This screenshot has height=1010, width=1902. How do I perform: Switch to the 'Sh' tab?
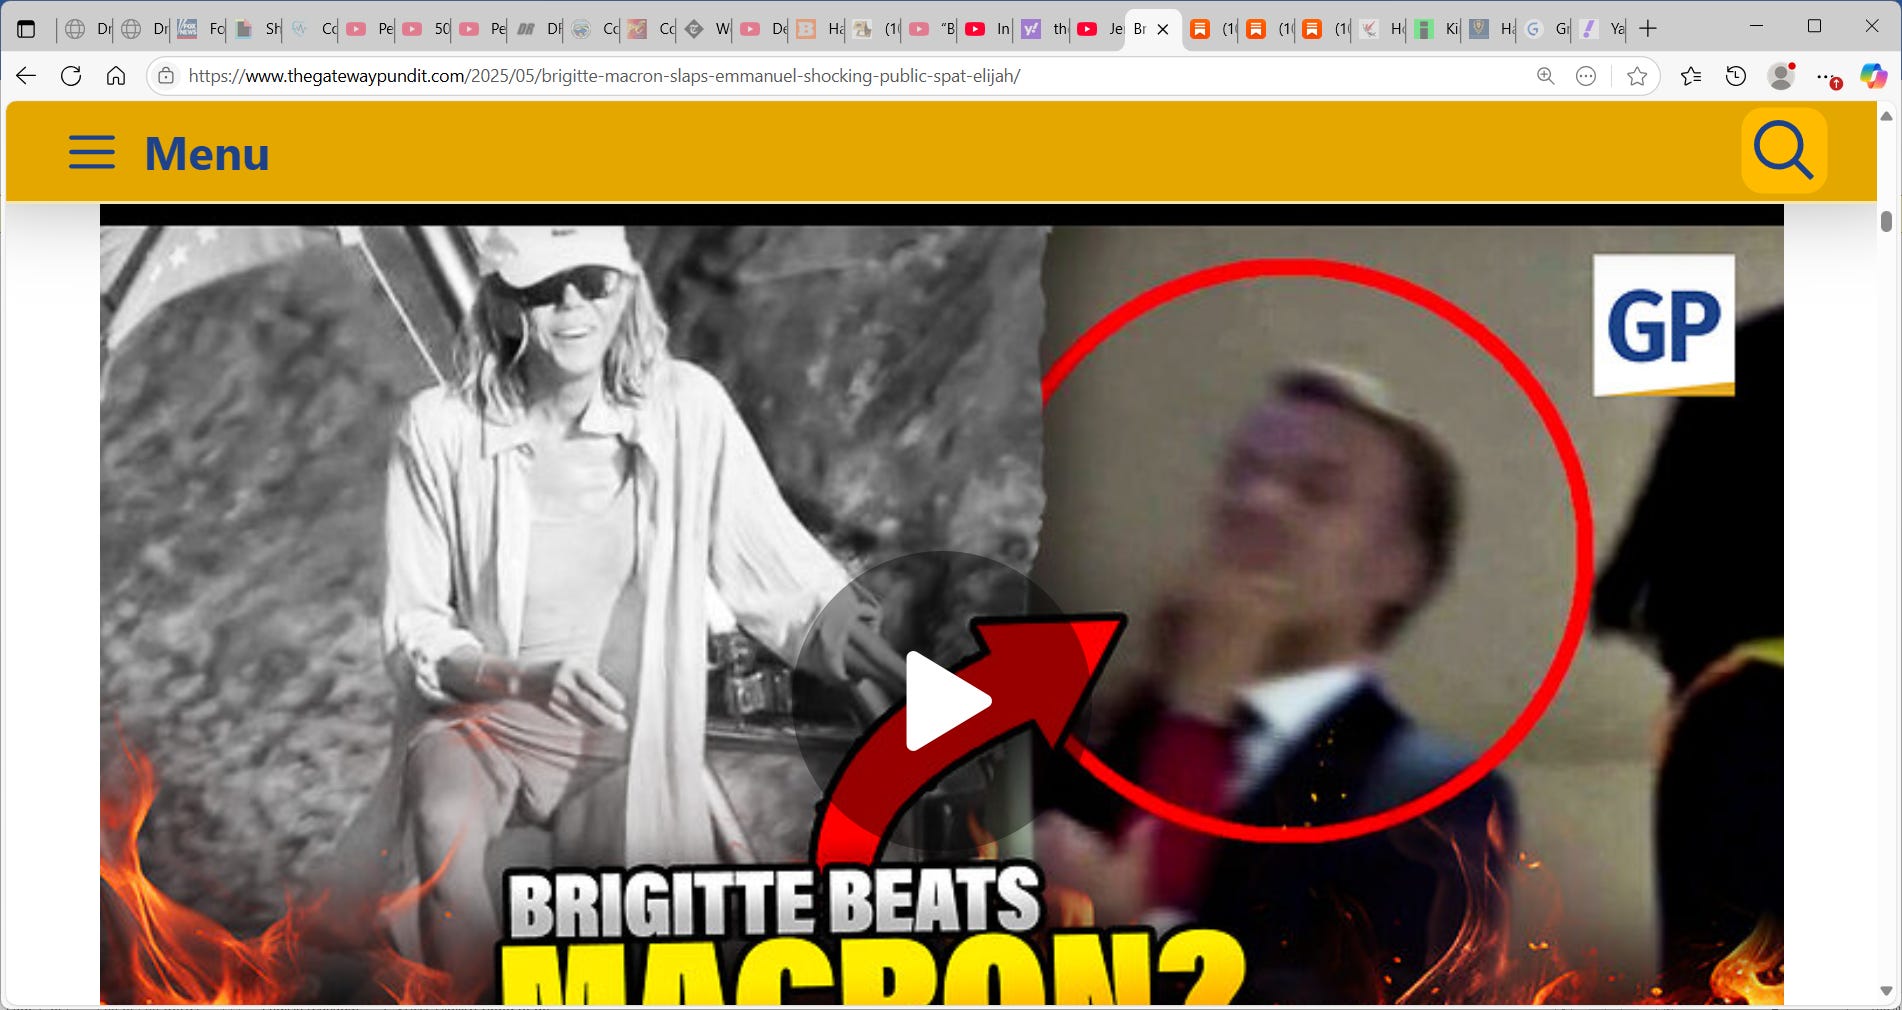(257, 29)
